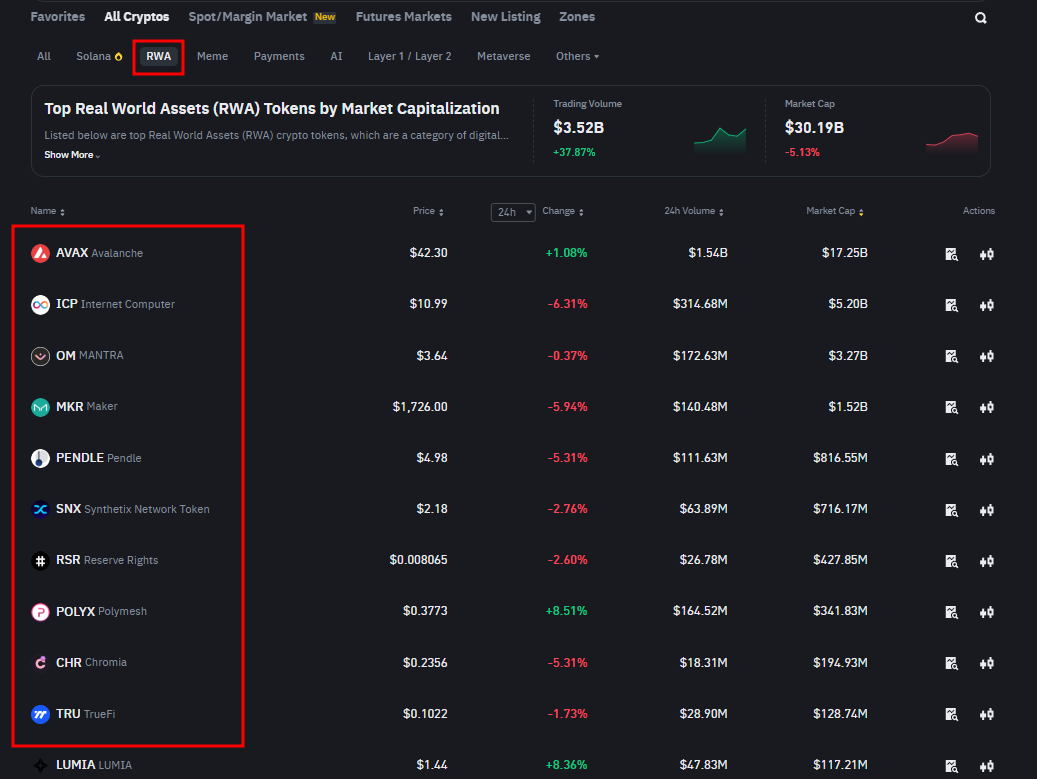Click the Trading Volume sparkline chart
Image resolution: width=1037 pixels, height=779 pixels.
pos(720,140)
